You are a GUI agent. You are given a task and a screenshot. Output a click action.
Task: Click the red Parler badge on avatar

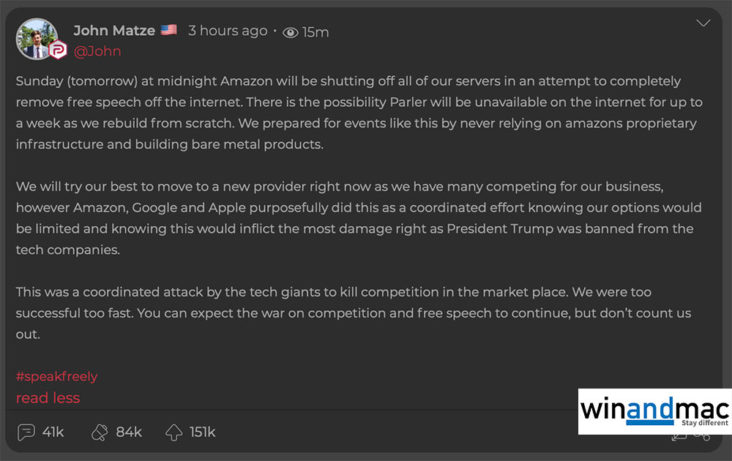[x=58, y=50]
